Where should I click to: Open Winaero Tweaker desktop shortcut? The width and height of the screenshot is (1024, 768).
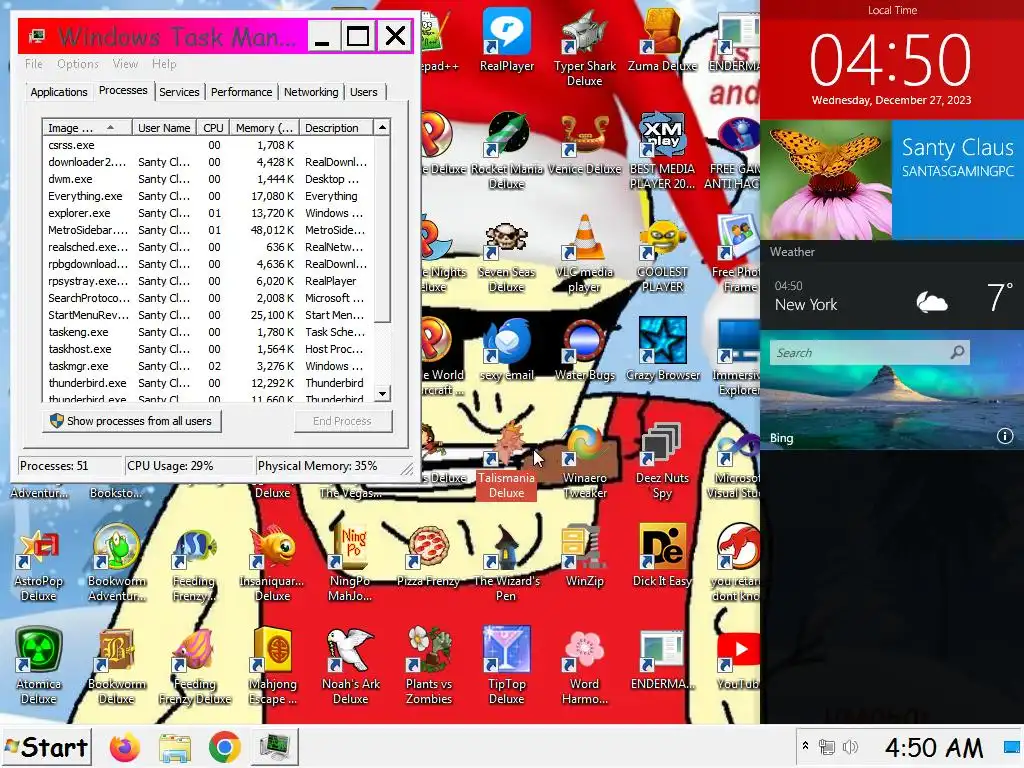coord(584,461)
